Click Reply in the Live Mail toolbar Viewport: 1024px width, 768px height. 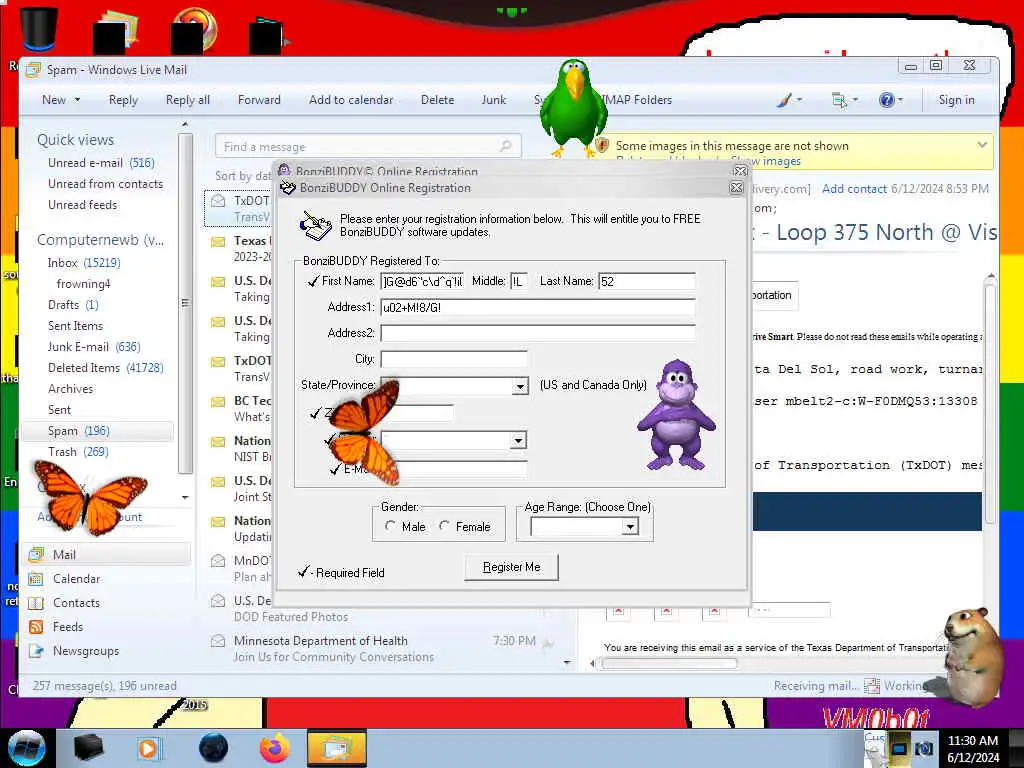tap(123, 100)
